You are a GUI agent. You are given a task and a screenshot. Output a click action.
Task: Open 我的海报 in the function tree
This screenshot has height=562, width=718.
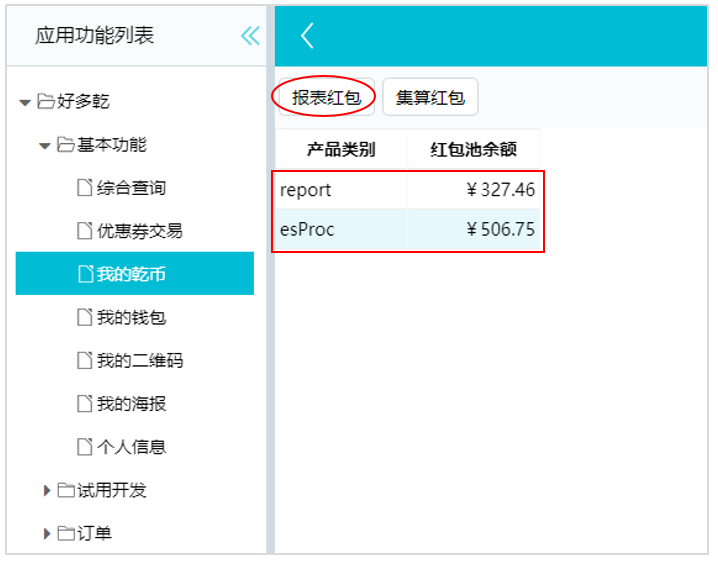click(131, 404)
